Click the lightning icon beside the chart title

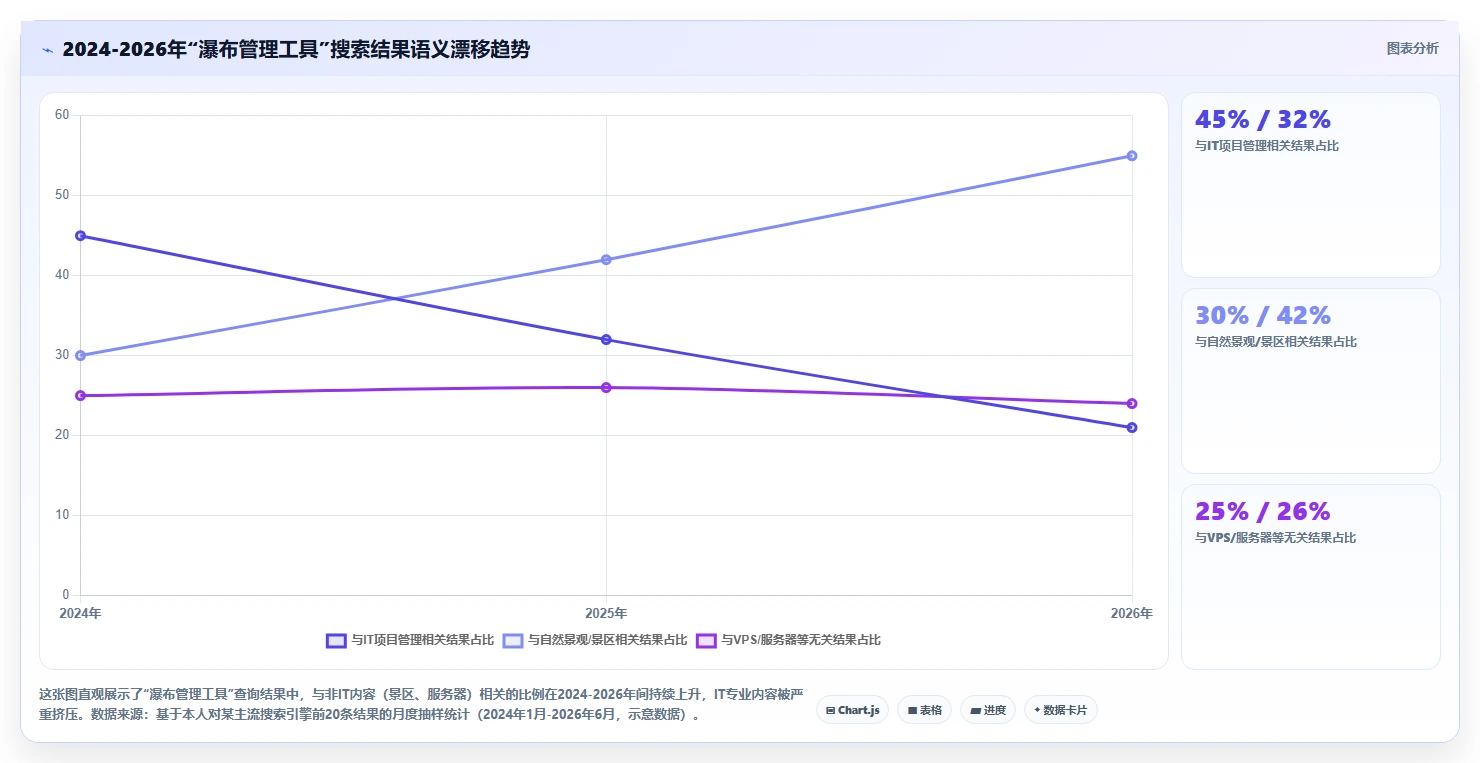pos(47,50)
